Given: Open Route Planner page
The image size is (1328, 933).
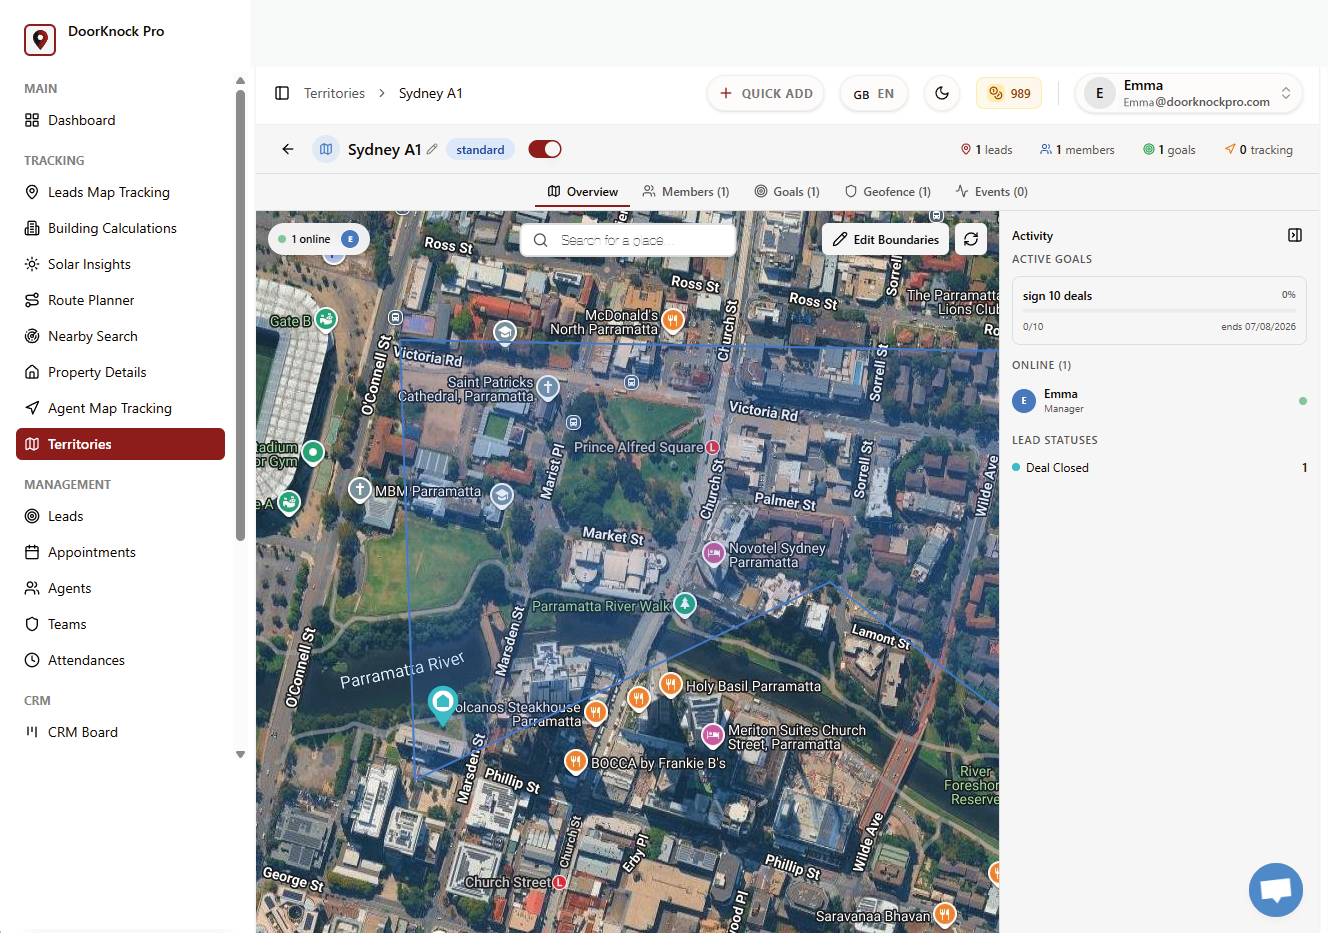Looking at the screenshot, I should click(x=120, y=300).
